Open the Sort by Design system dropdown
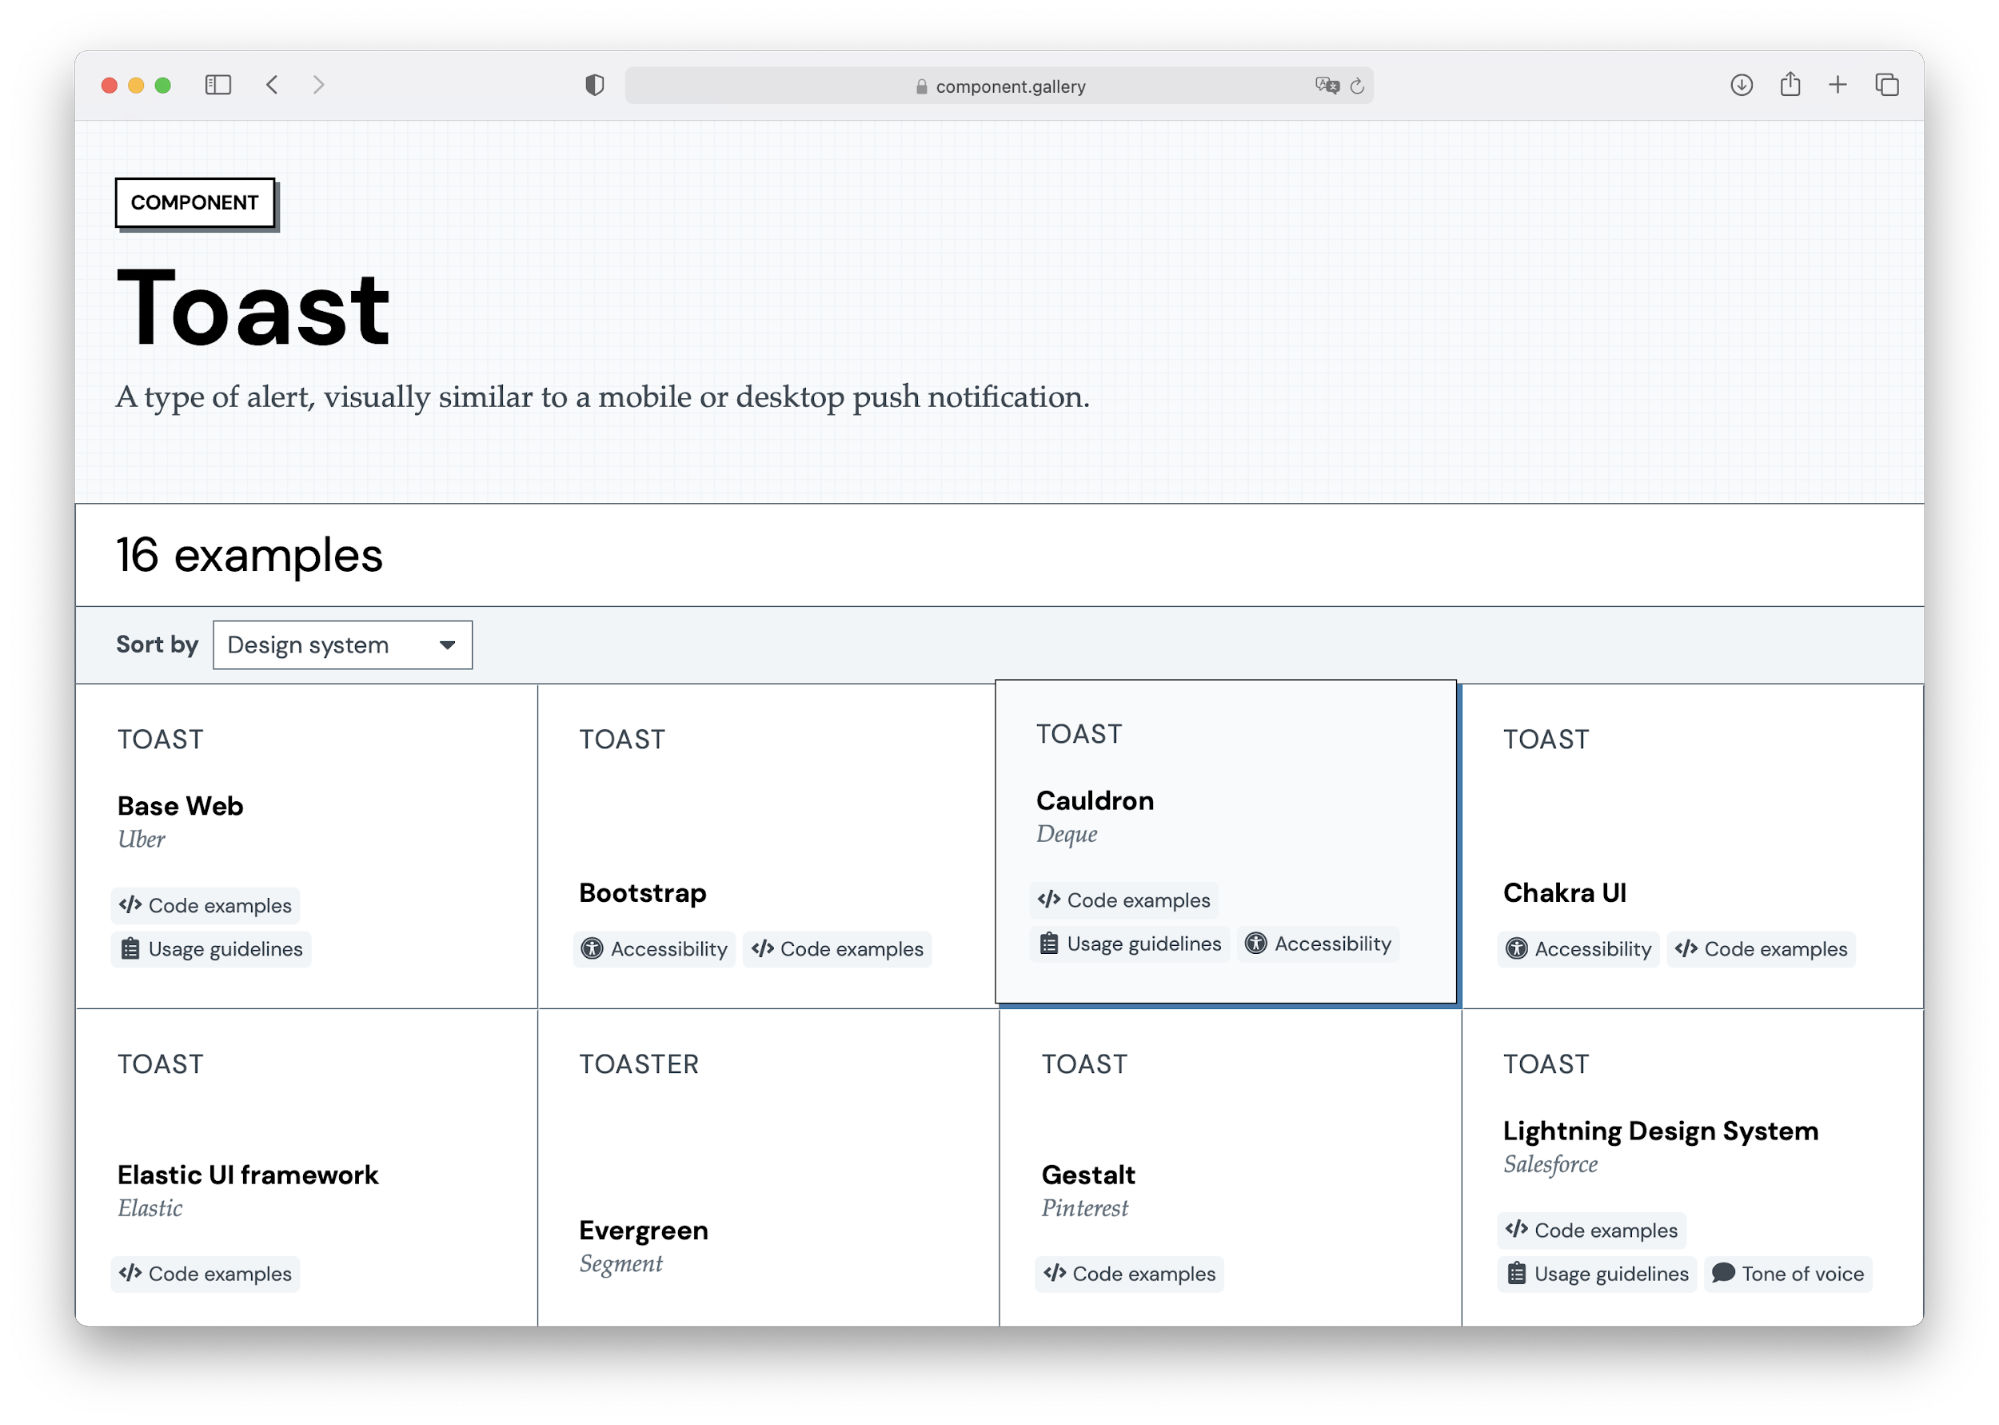This screenshot has height=1425, width=1999. point(342,645)
